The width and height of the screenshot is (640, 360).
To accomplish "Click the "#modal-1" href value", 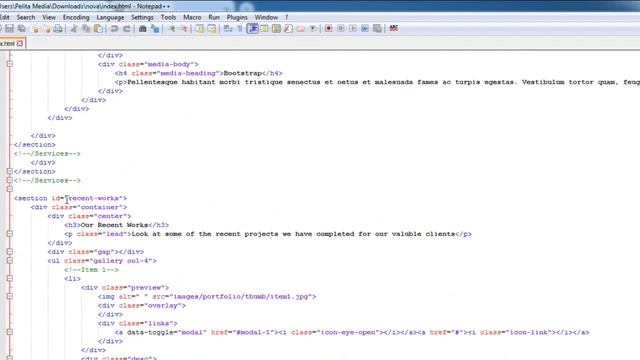I will 253,333.
